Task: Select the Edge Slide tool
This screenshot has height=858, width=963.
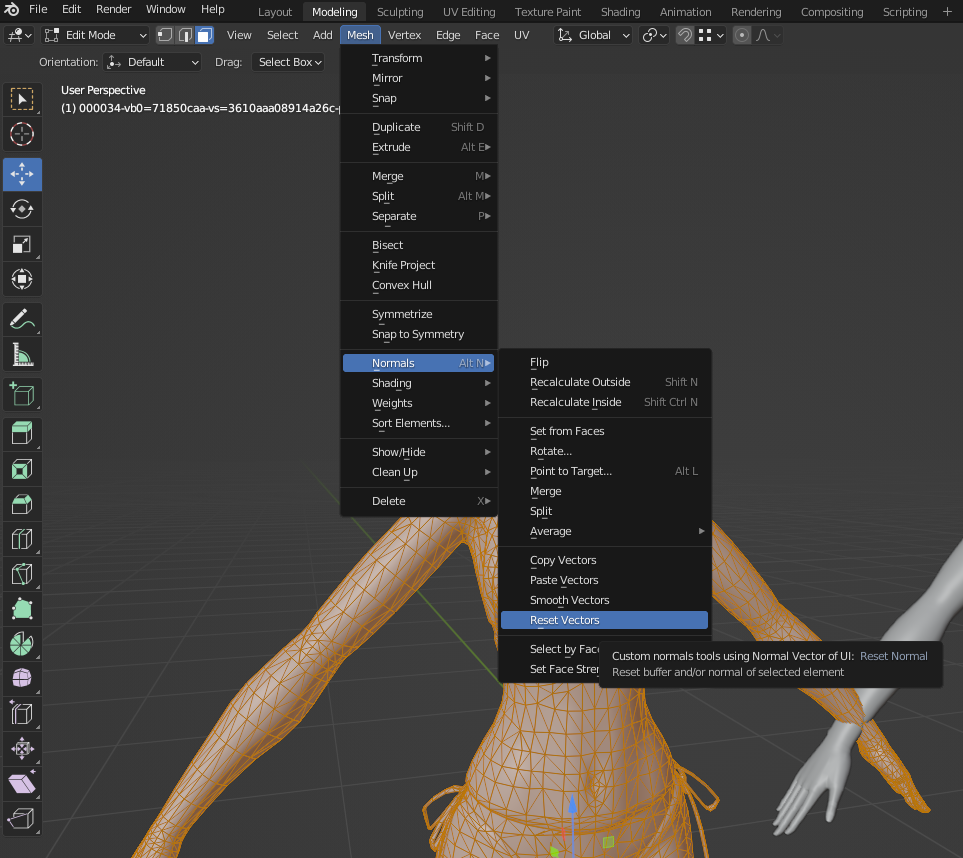Action: pyautogui.click(x=22, y=714)
